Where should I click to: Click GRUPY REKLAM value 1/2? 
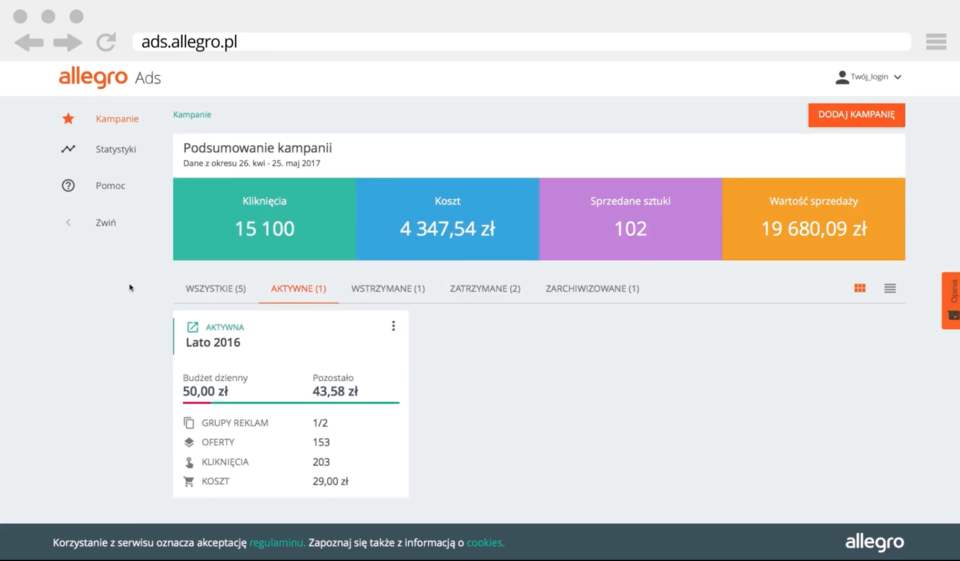point(320,423)
